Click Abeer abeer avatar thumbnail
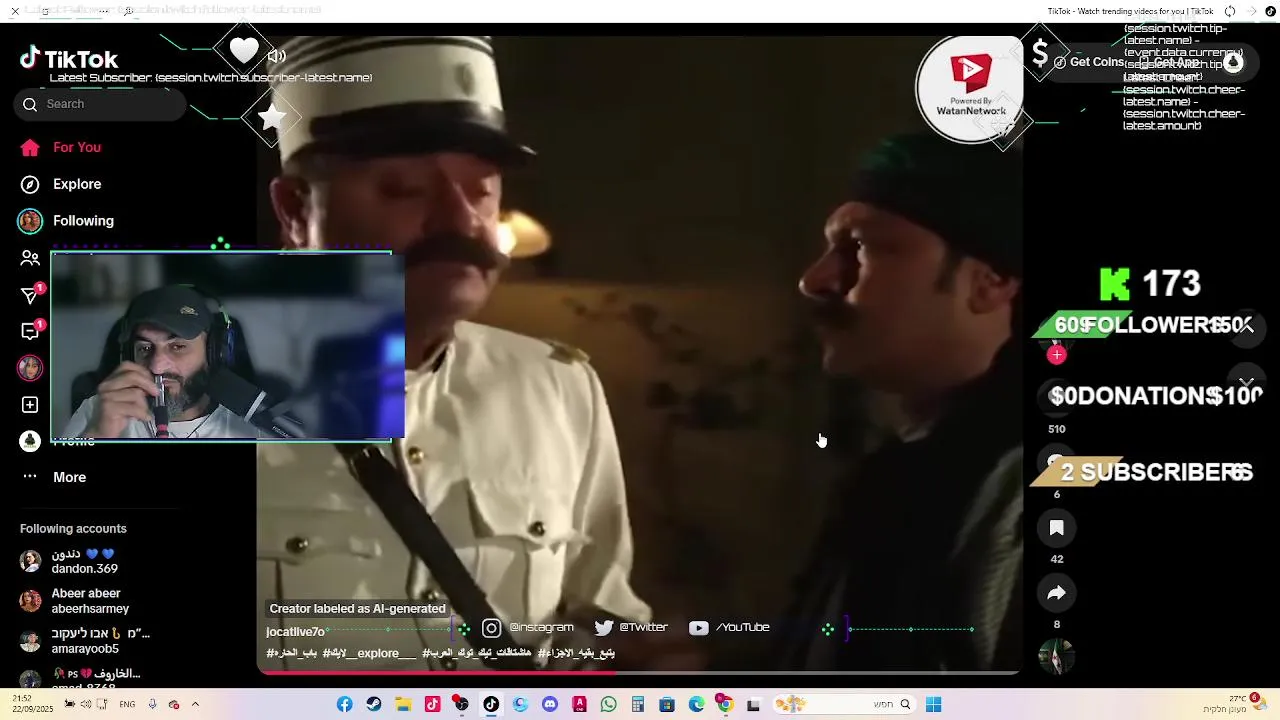The width and height of the screenshot is (1280, 720). click(31, 601)
